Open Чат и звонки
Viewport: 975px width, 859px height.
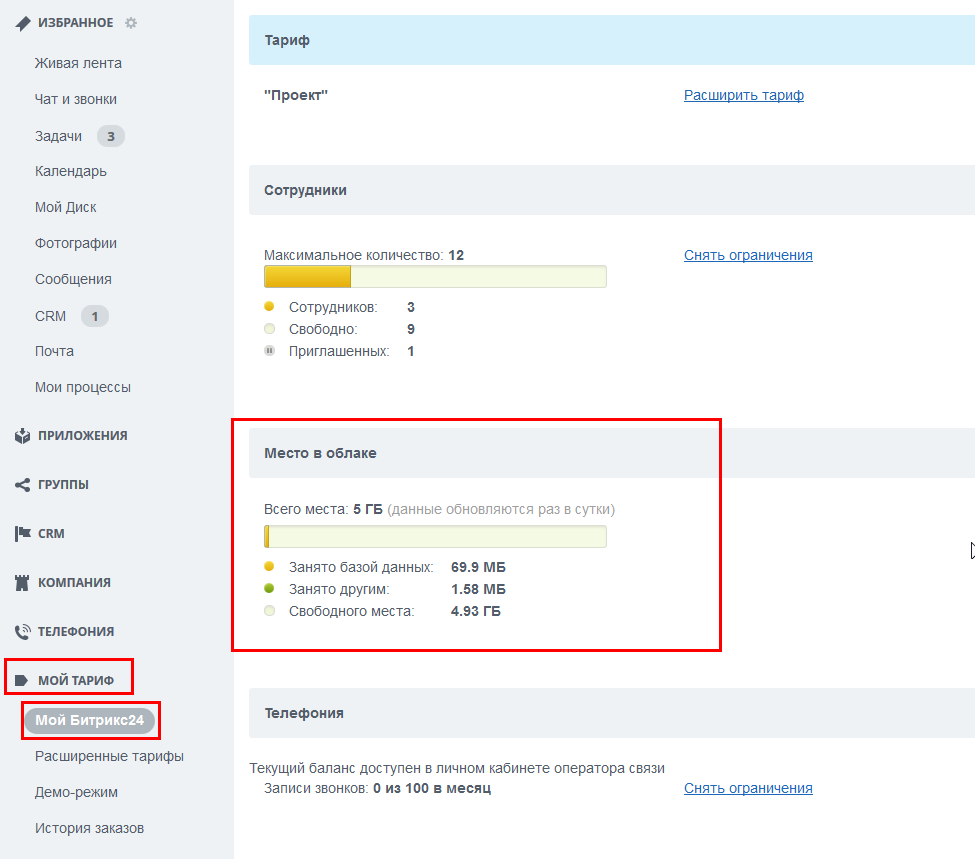pyautogui.click(x=76, y=100)
